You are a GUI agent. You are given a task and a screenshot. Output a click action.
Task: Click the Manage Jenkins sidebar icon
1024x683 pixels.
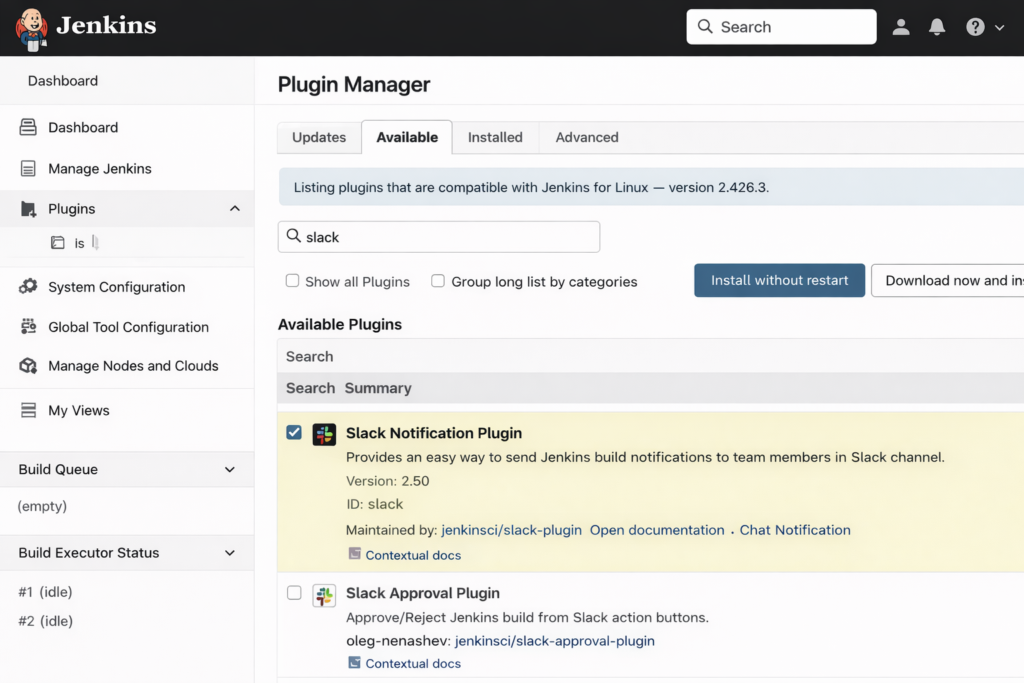coord(29,169)
